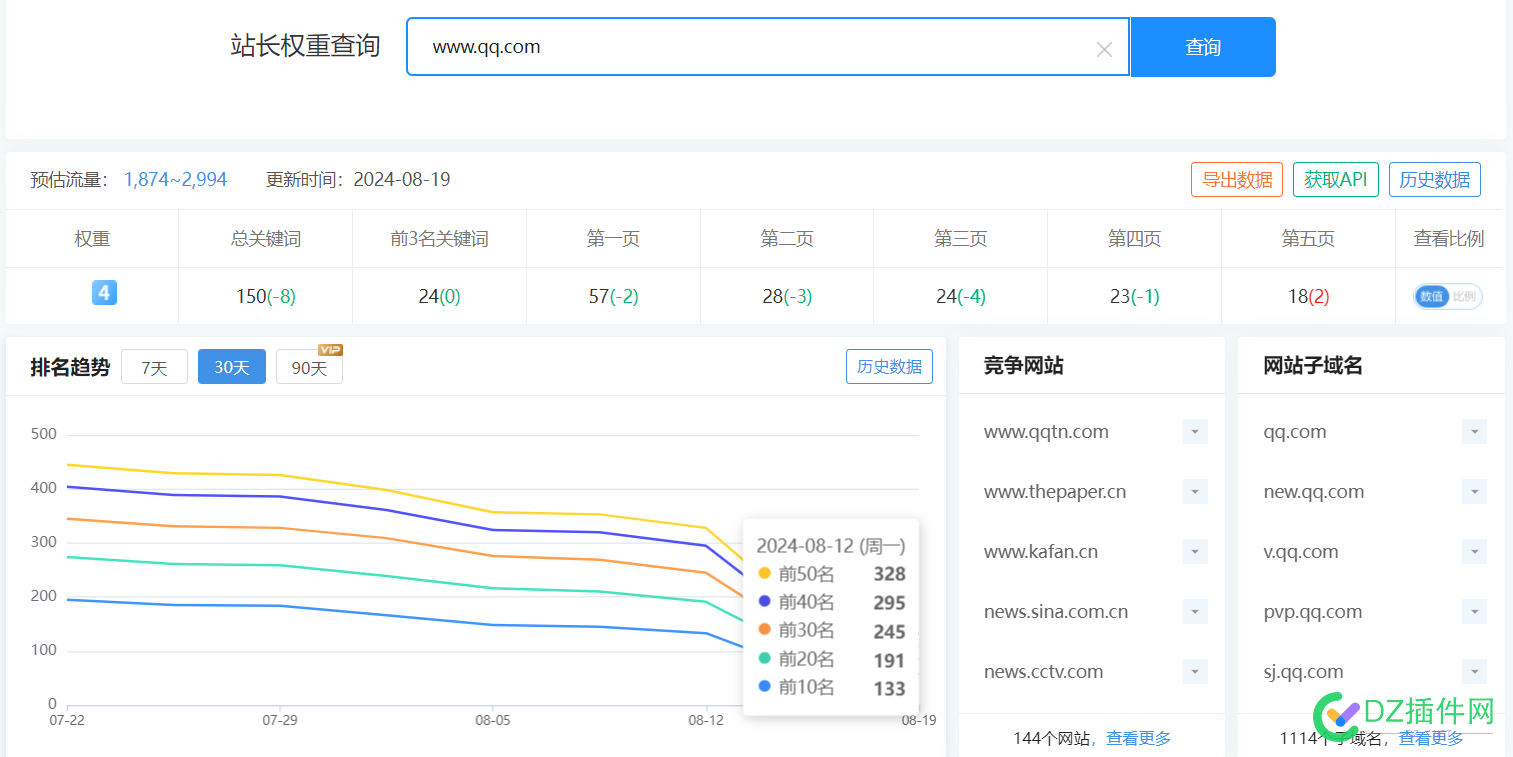Open subdomain qq.com
The image size is (1513, 757).
pyautogui.click(x=1295, y=432)
